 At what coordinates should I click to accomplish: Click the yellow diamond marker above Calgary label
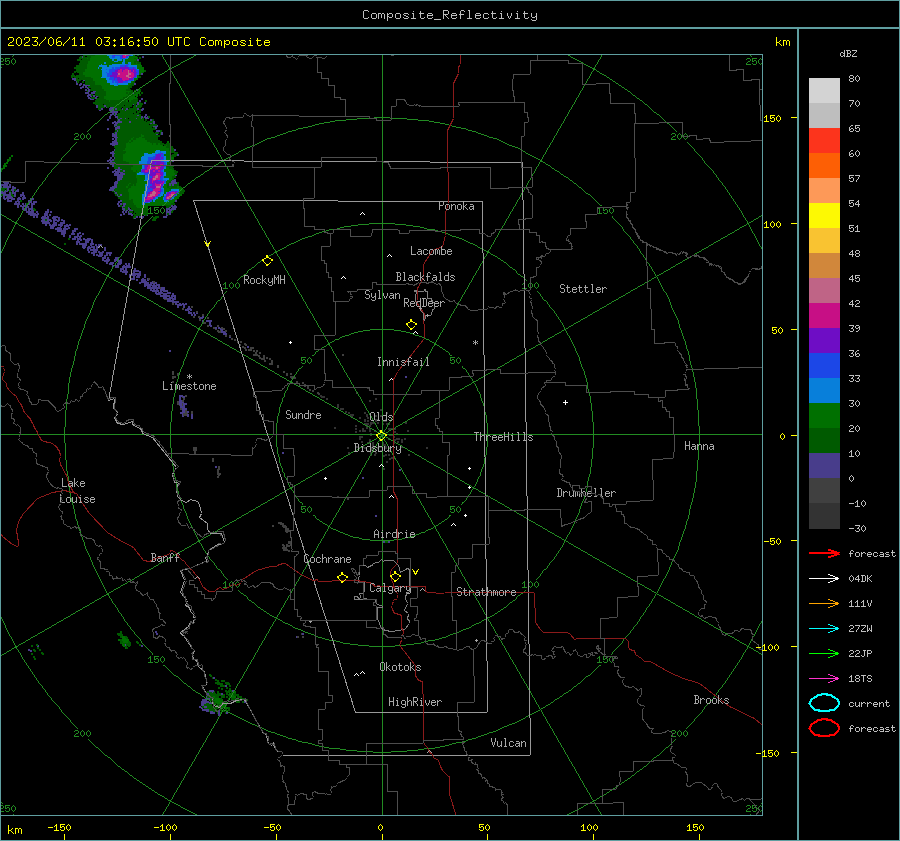point(395,576)
